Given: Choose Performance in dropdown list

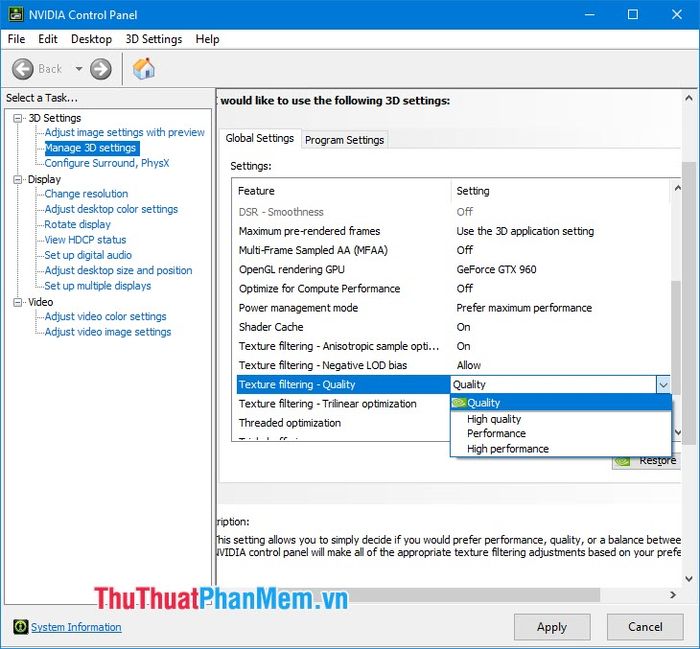Looking at the screenshot, I should [x=561, y=433].
